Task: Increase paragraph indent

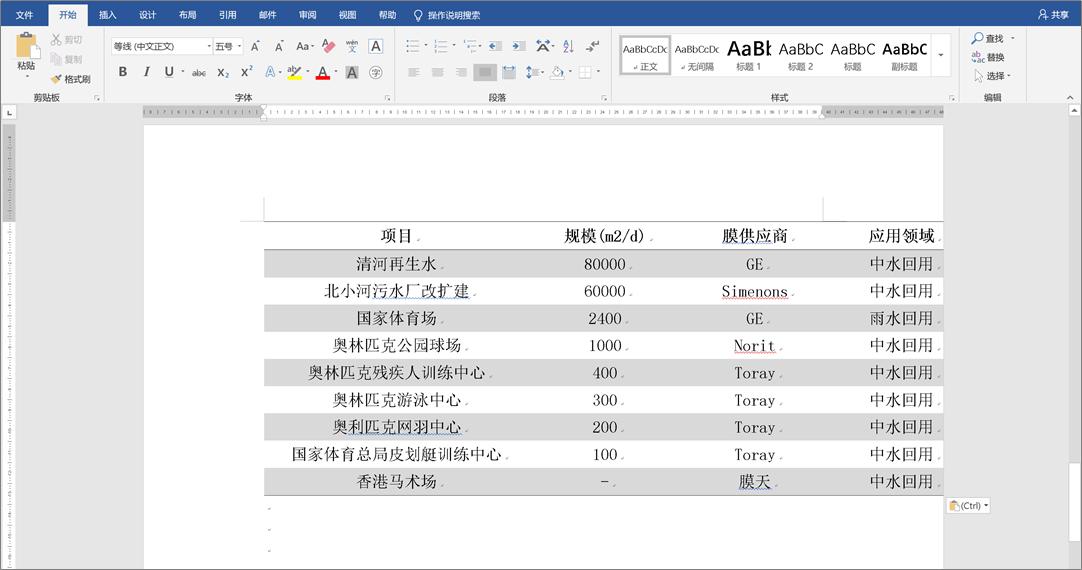Action: click(519, 46)
